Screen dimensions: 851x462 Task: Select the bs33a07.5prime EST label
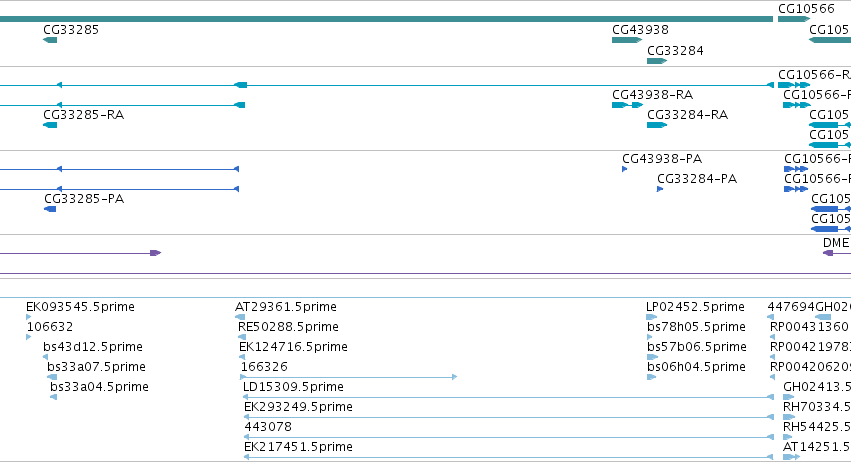[97, 367]
